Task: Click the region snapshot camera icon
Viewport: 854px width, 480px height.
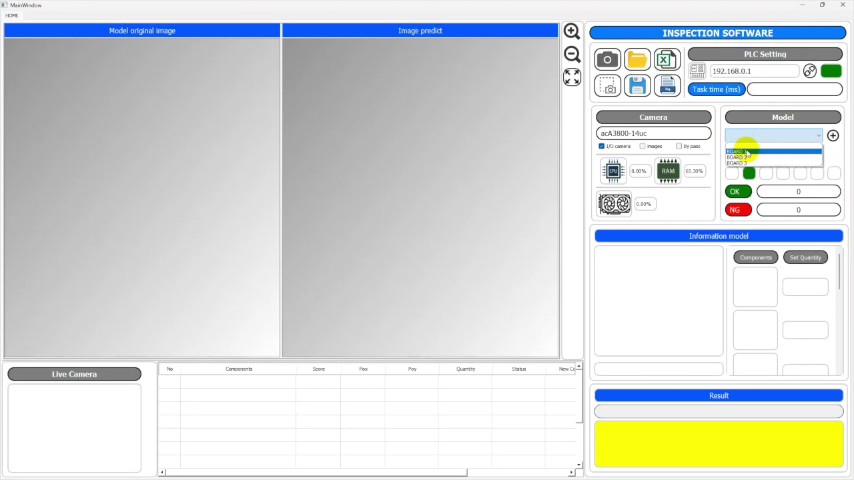Action: [607, 86]
